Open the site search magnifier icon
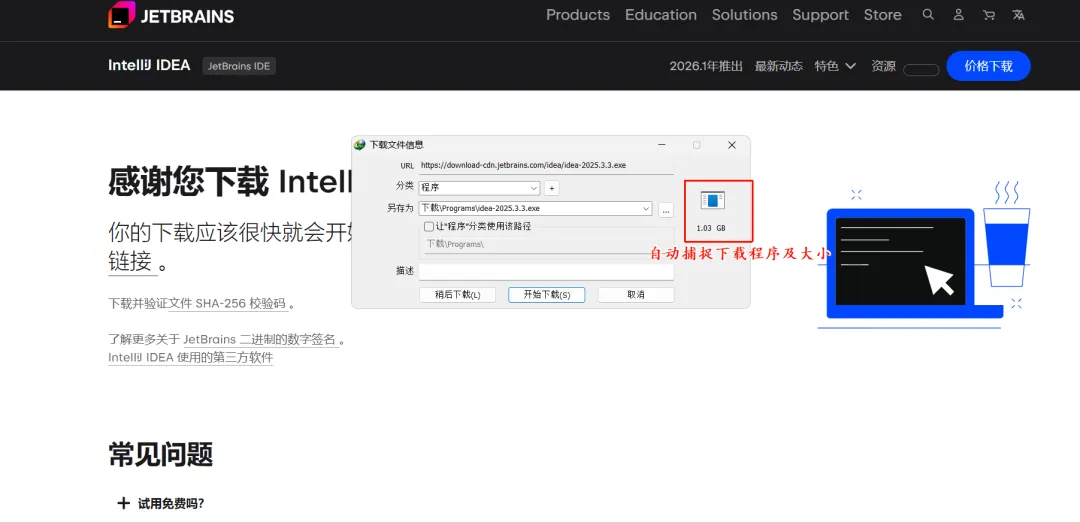The image size is (1080, 522). pyautogui.click(x=928, y=14)
